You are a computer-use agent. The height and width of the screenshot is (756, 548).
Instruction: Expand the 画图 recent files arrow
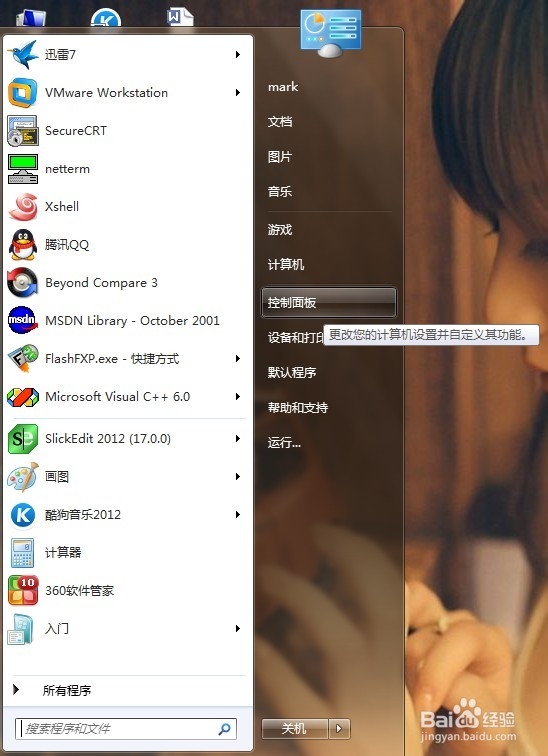238,477
